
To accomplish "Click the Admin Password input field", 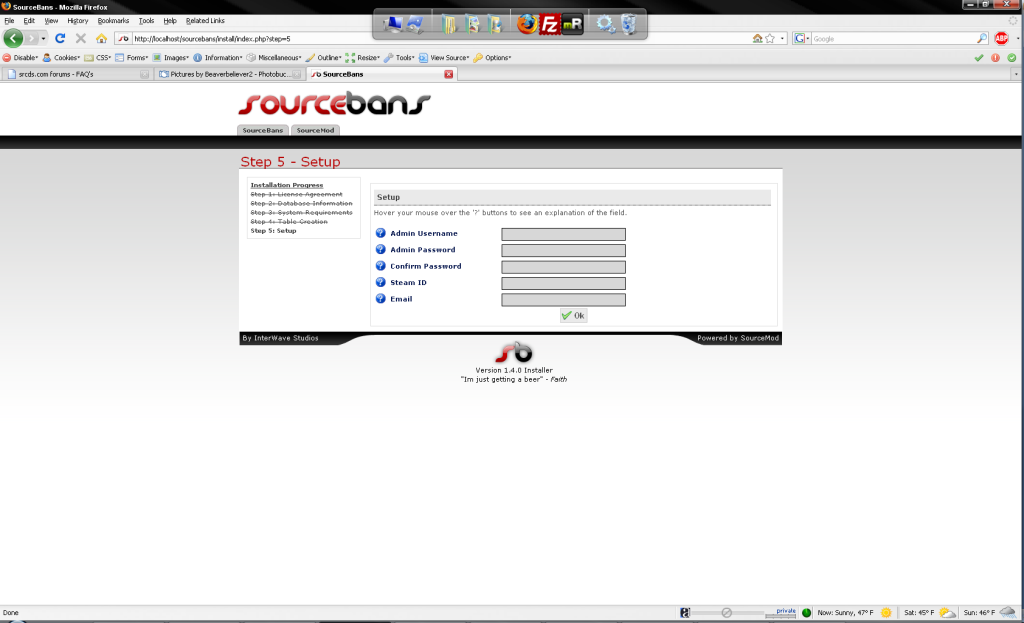I will 563,250.
